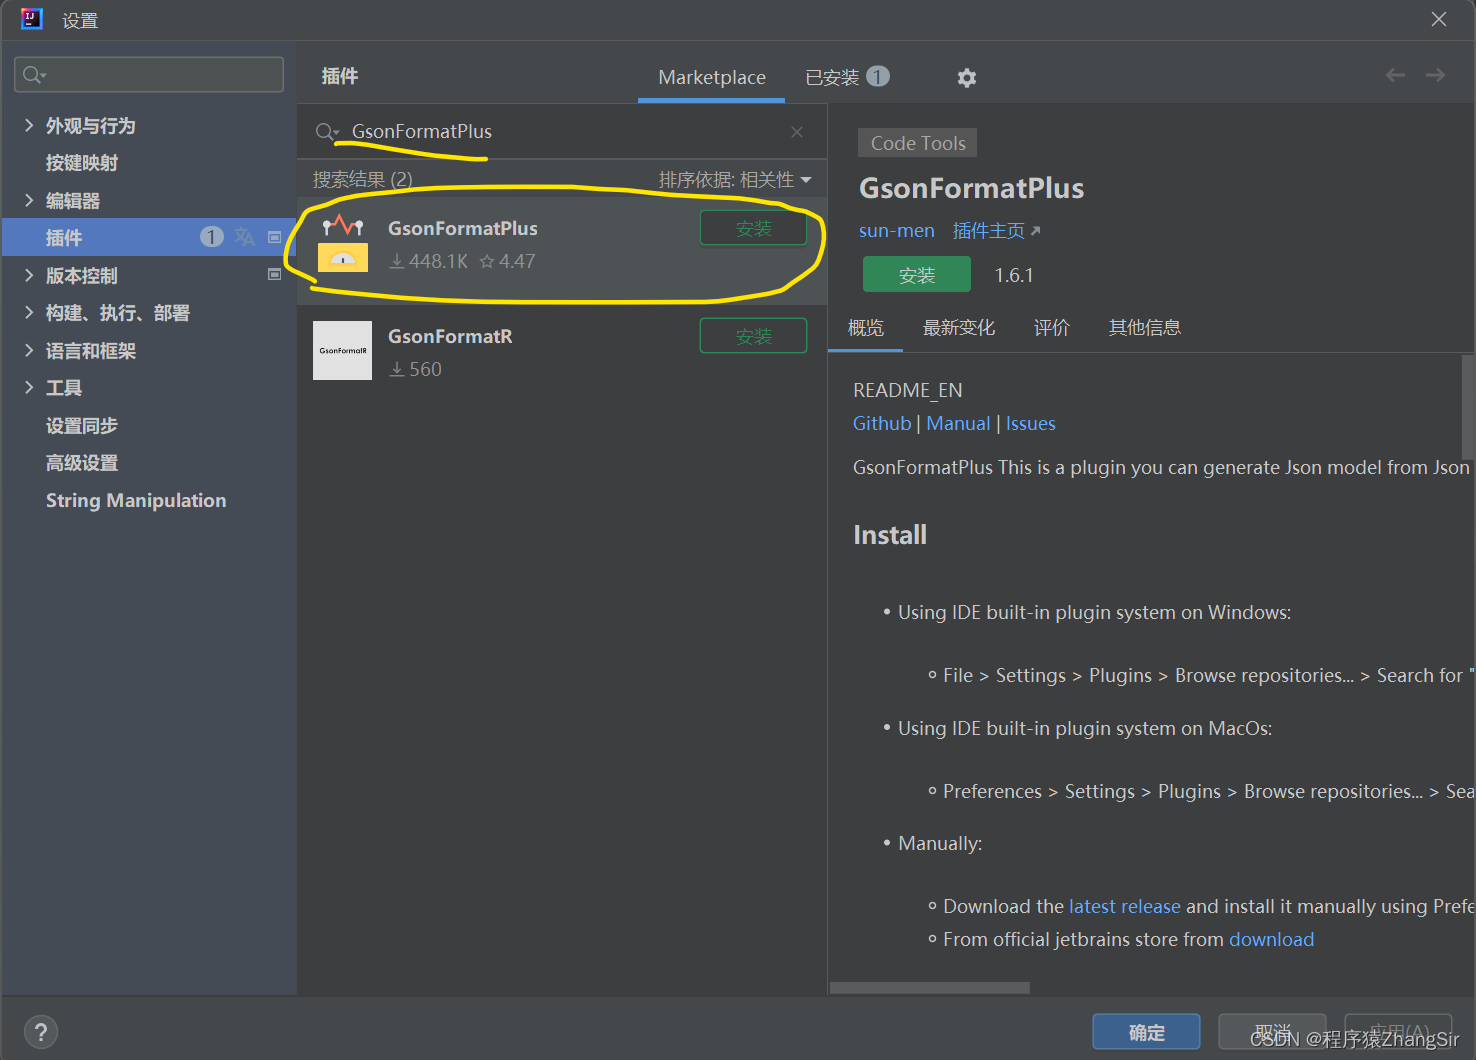Switch to the 已安装 tab

point(847,77)
